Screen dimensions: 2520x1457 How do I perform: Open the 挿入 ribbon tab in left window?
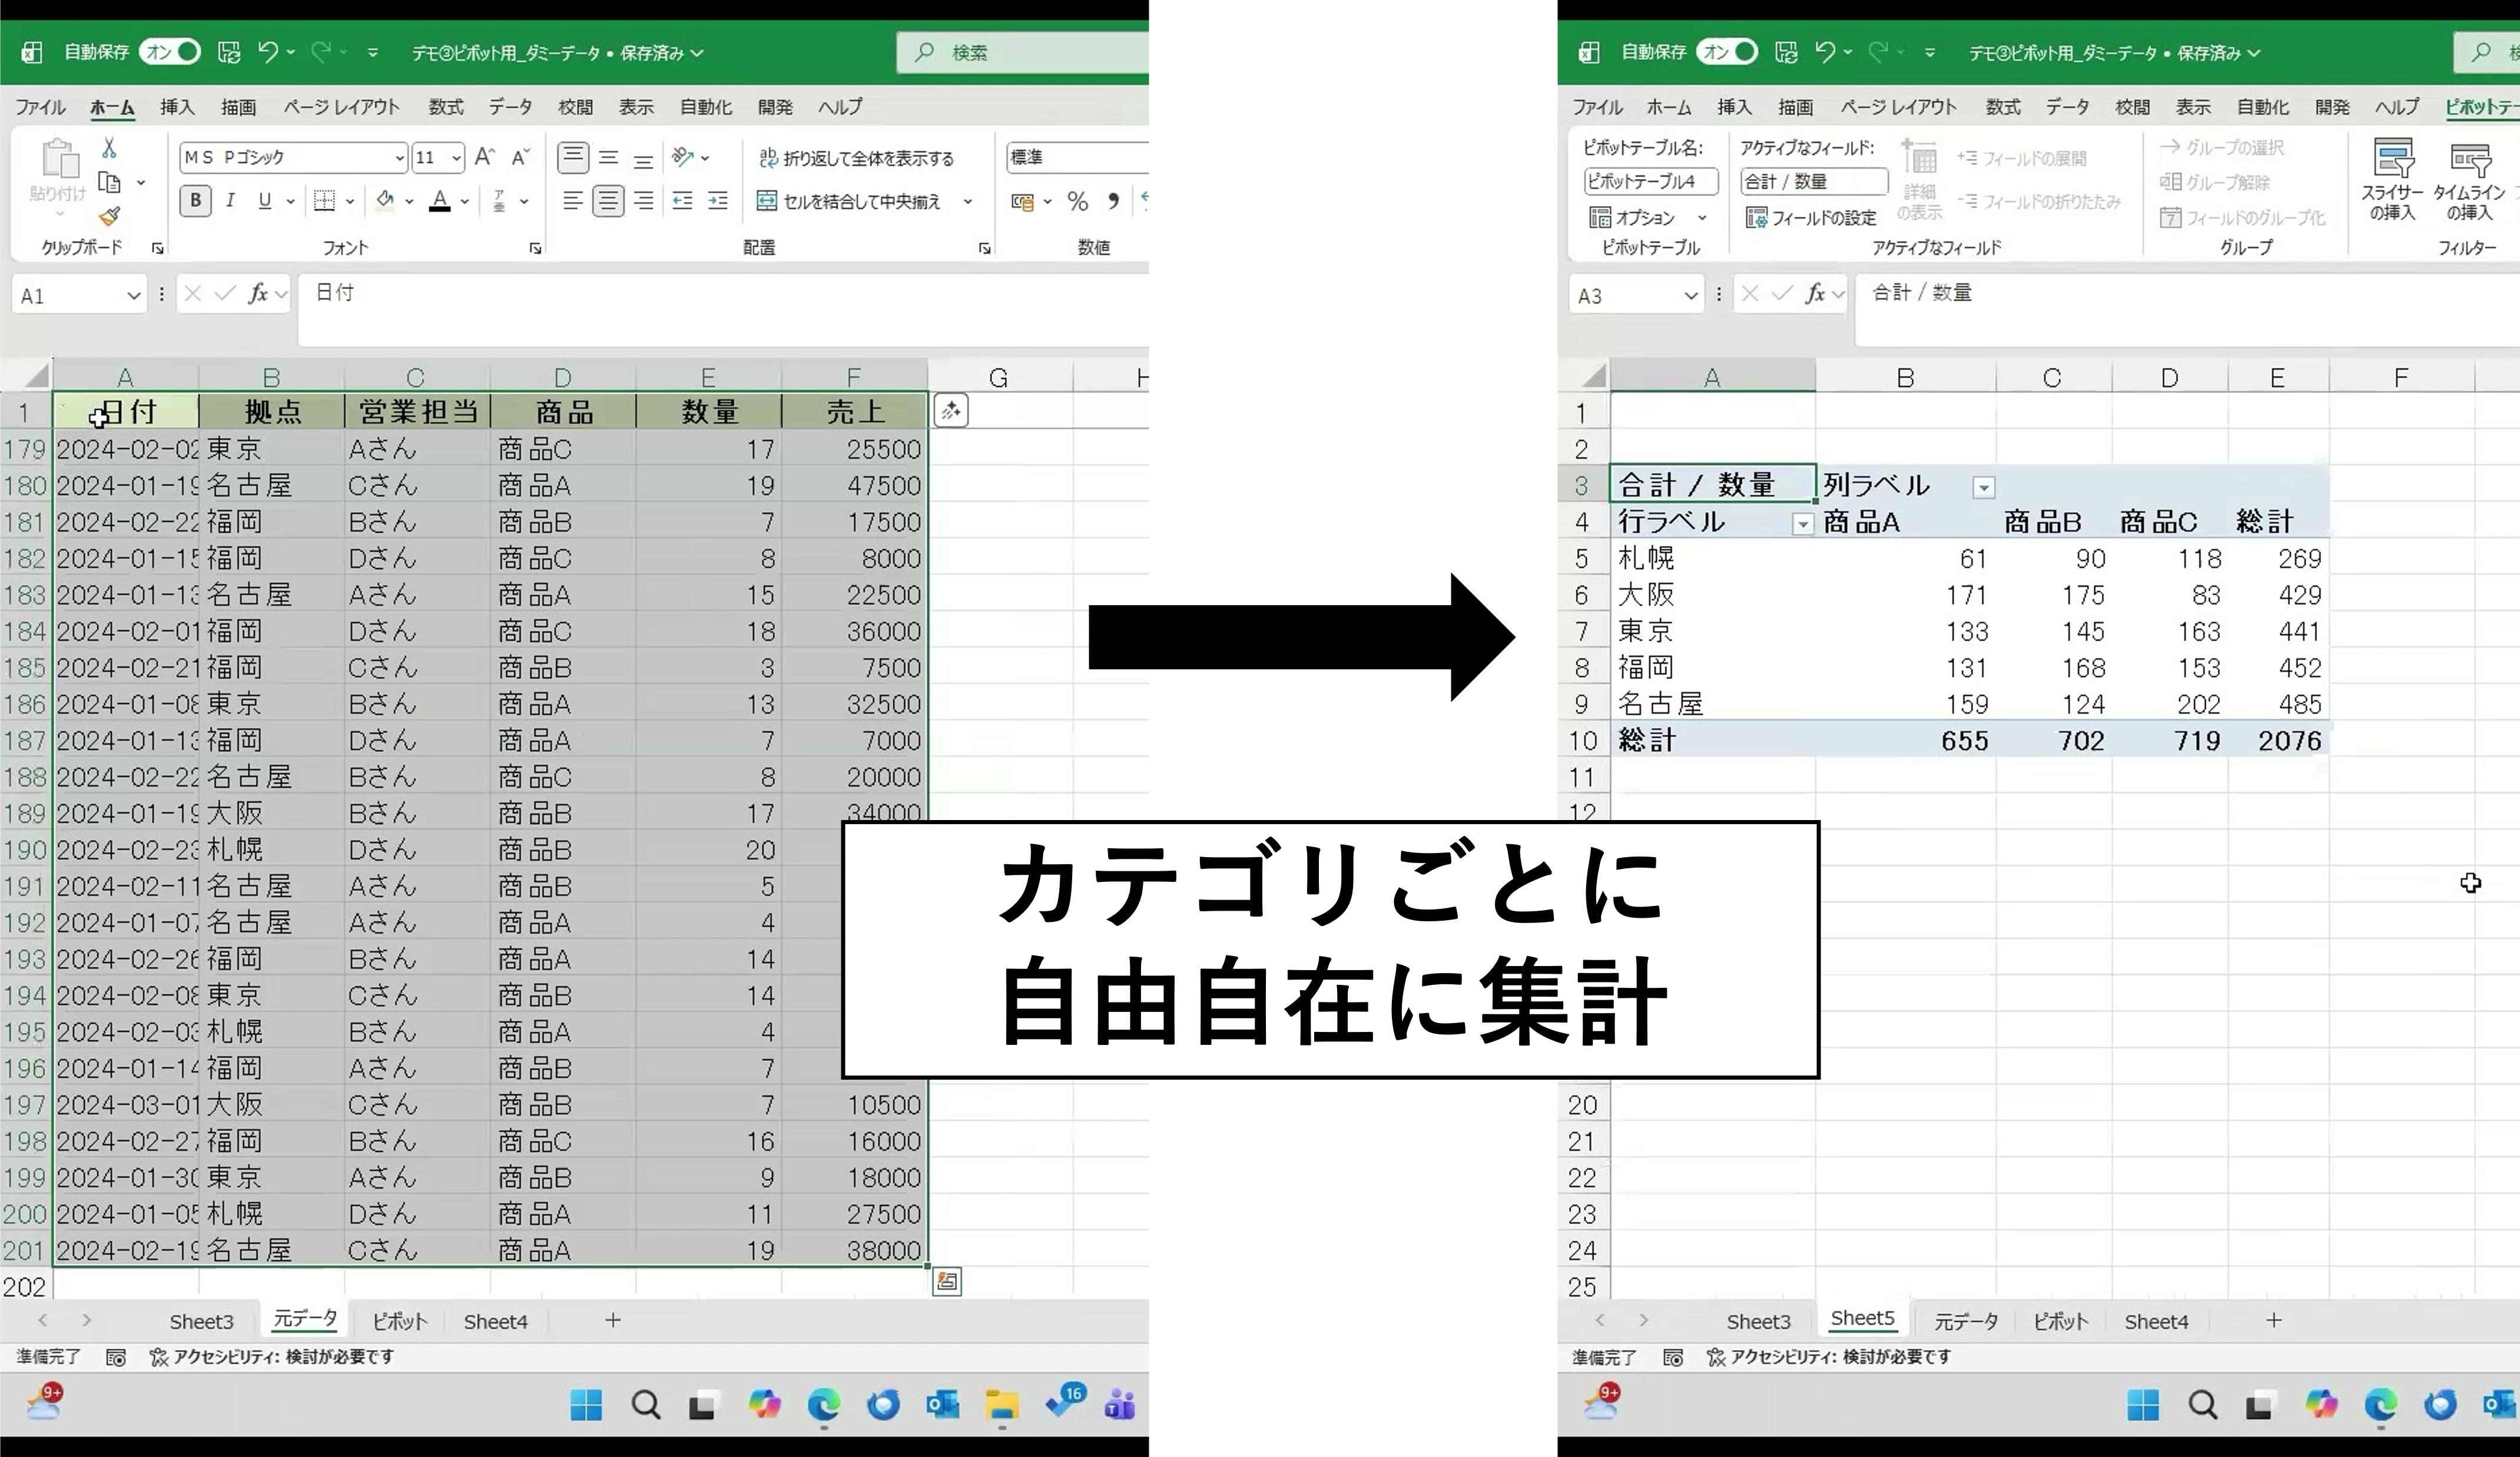177,107
